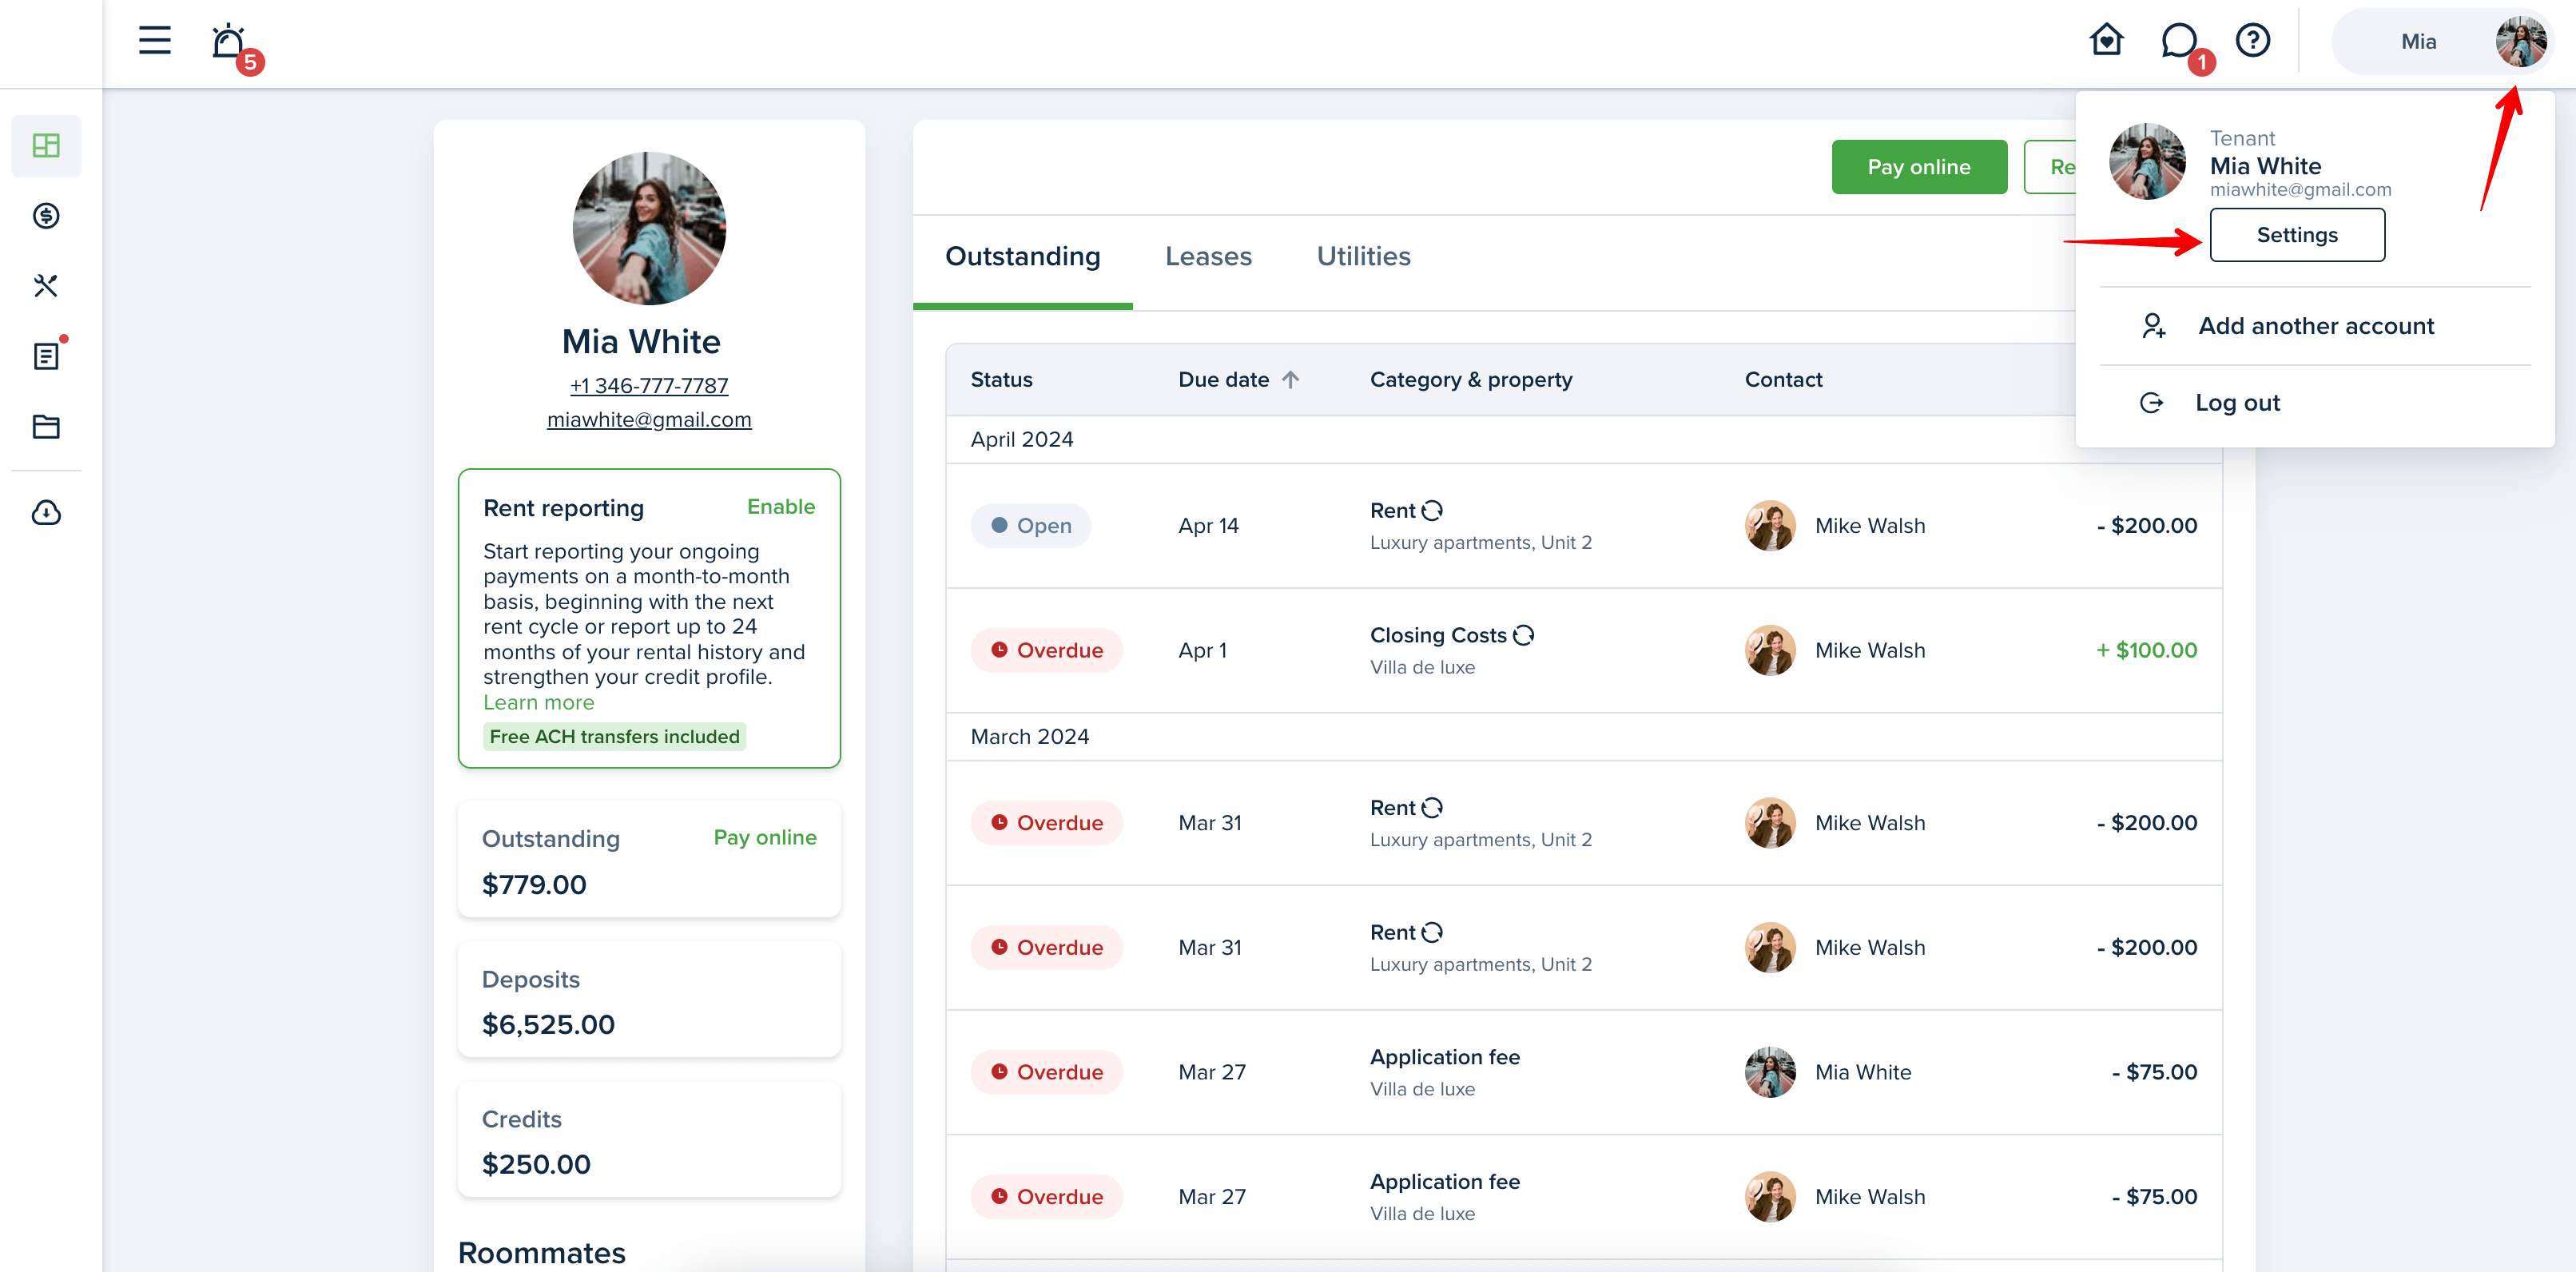Click the Learn more link
This screenshot has width=2576, height=1272.
(539, 702)
